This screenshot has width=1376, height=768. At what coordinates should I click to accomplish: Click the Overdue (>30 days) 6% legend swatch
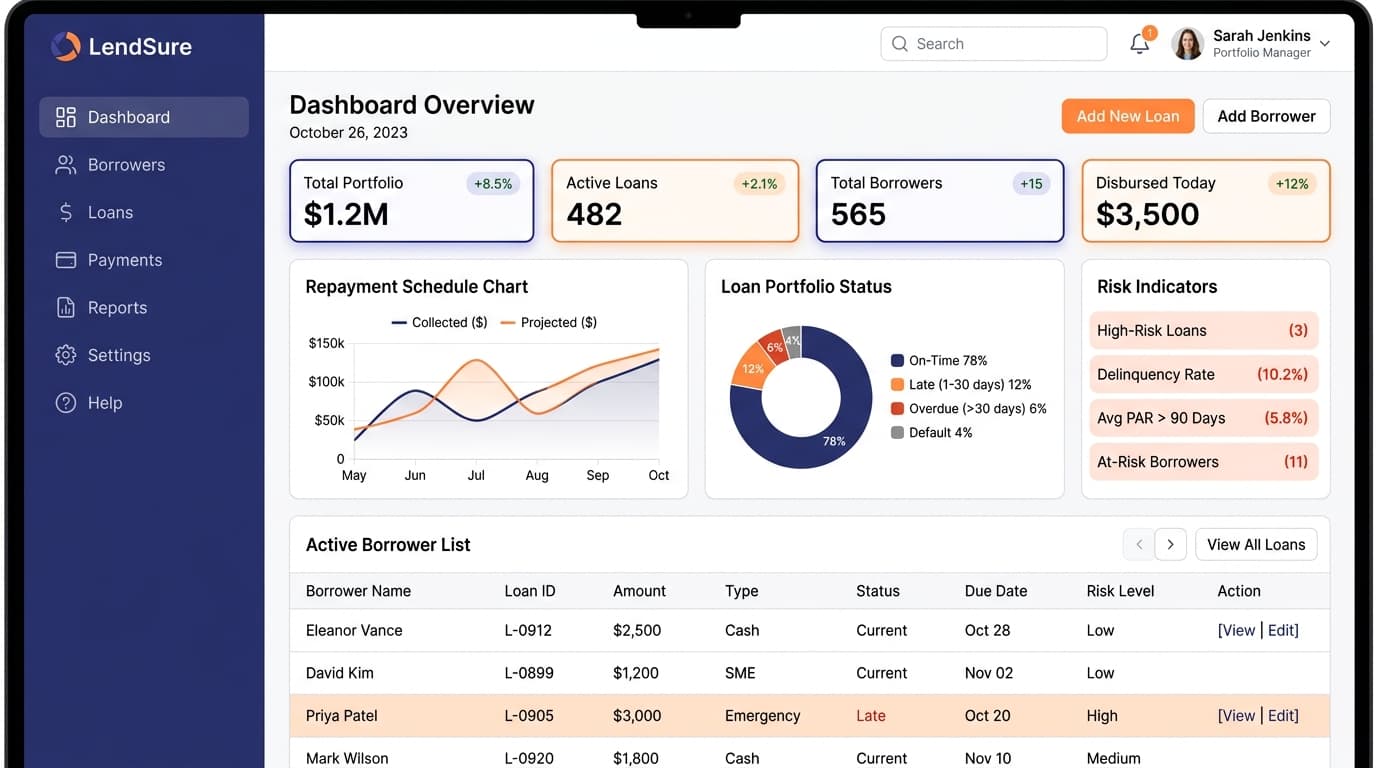(x=897, y=409)
